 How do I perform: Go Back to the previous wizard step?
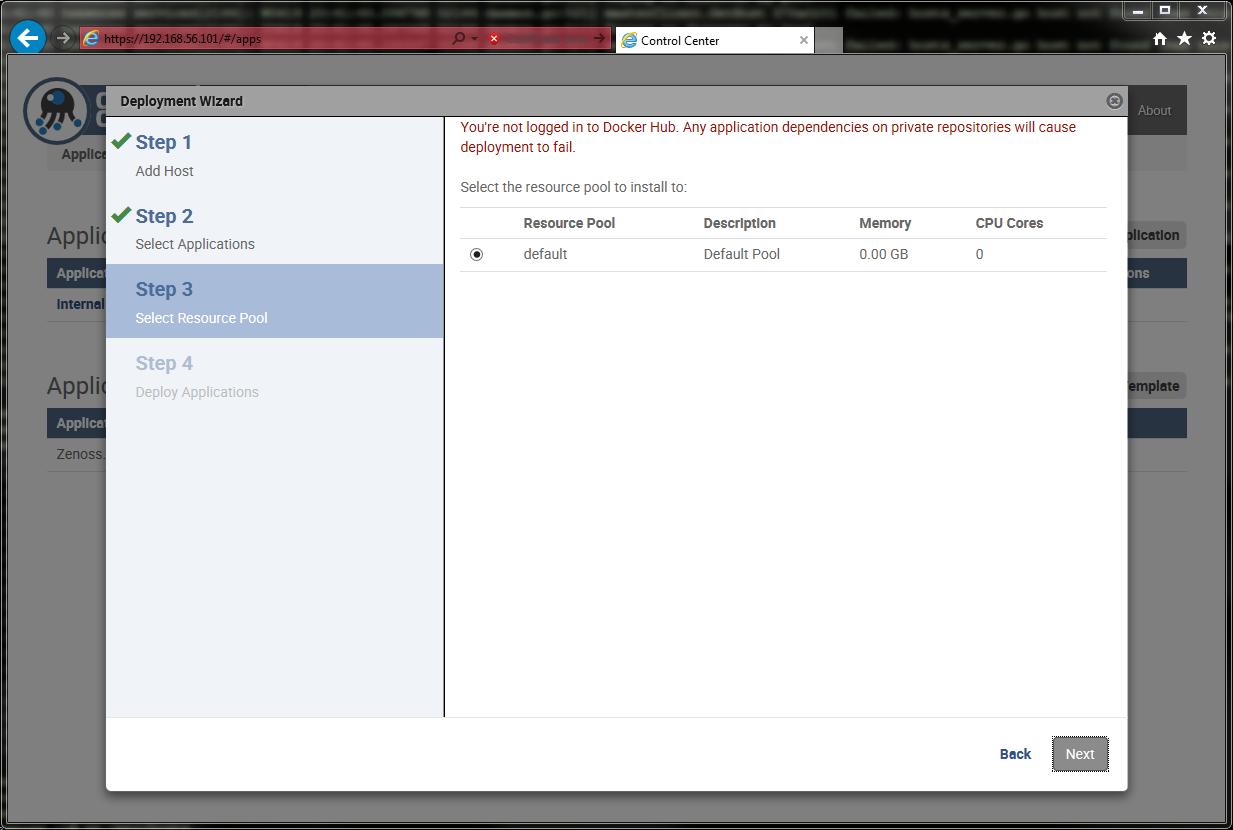tap(1015, 754)
